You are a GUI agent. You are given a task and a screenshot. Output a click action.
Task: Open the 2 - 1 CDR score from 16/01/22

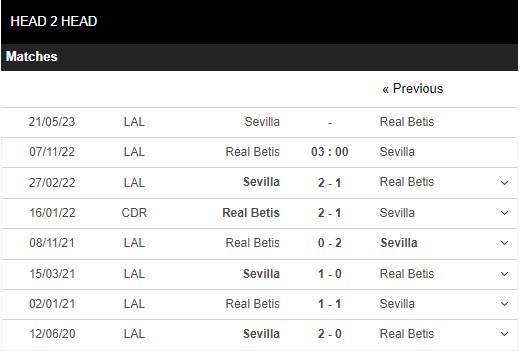pos(330,213)
